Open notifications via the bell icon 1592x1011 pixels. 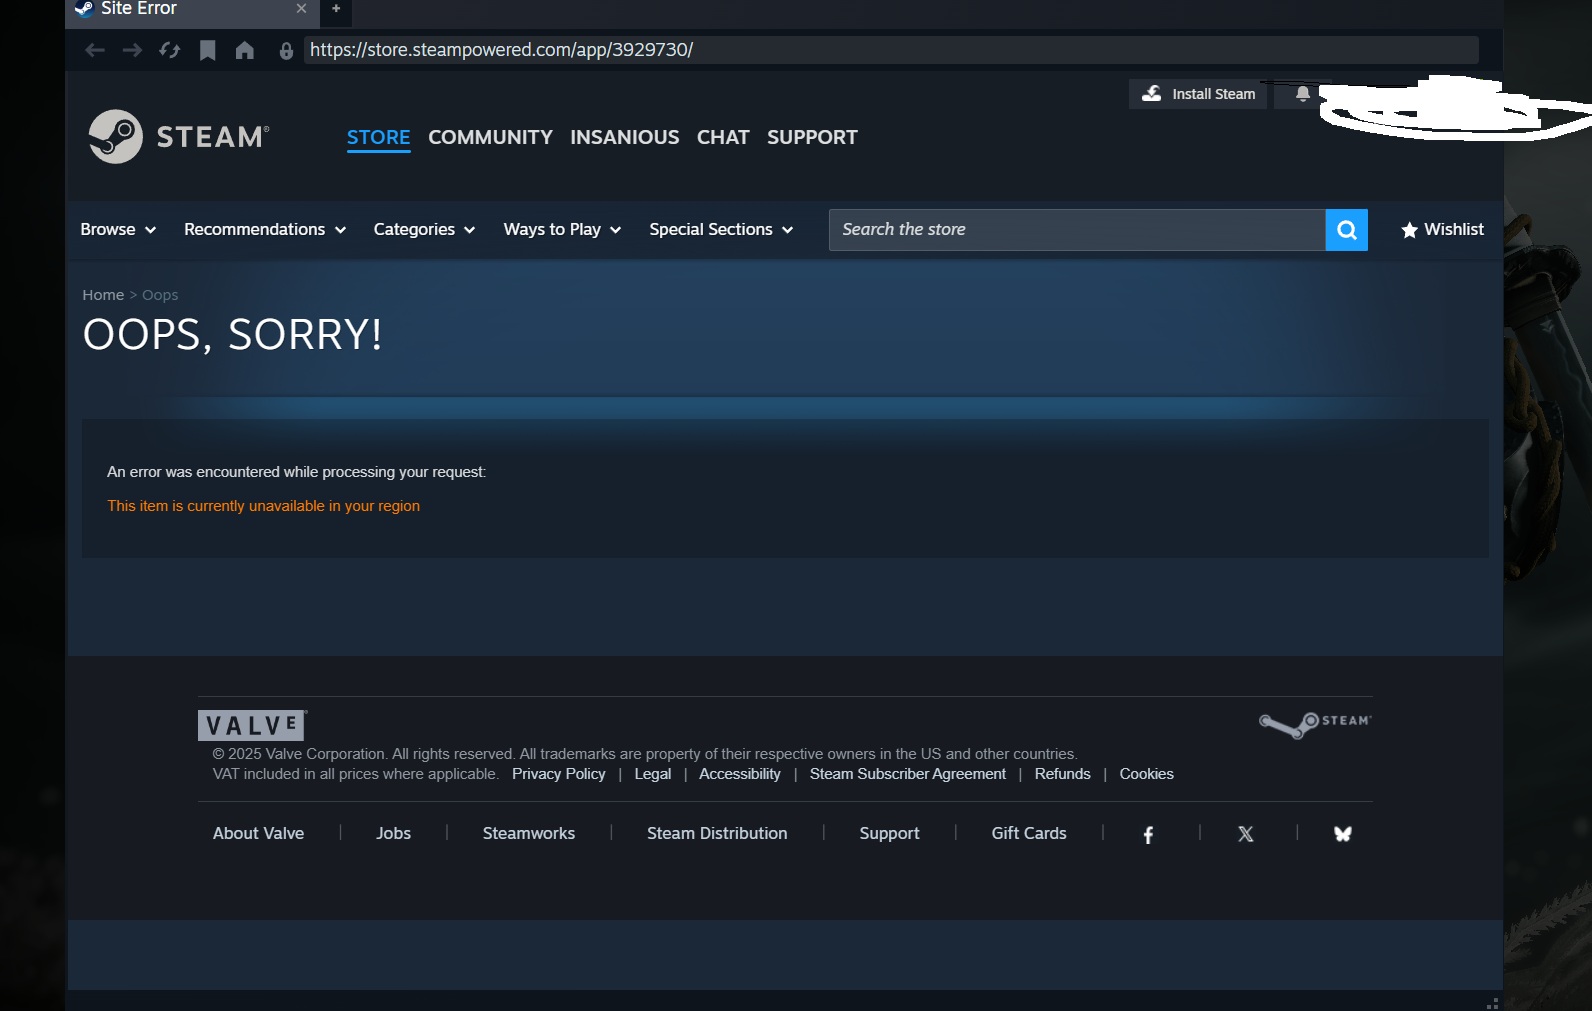1302,94
